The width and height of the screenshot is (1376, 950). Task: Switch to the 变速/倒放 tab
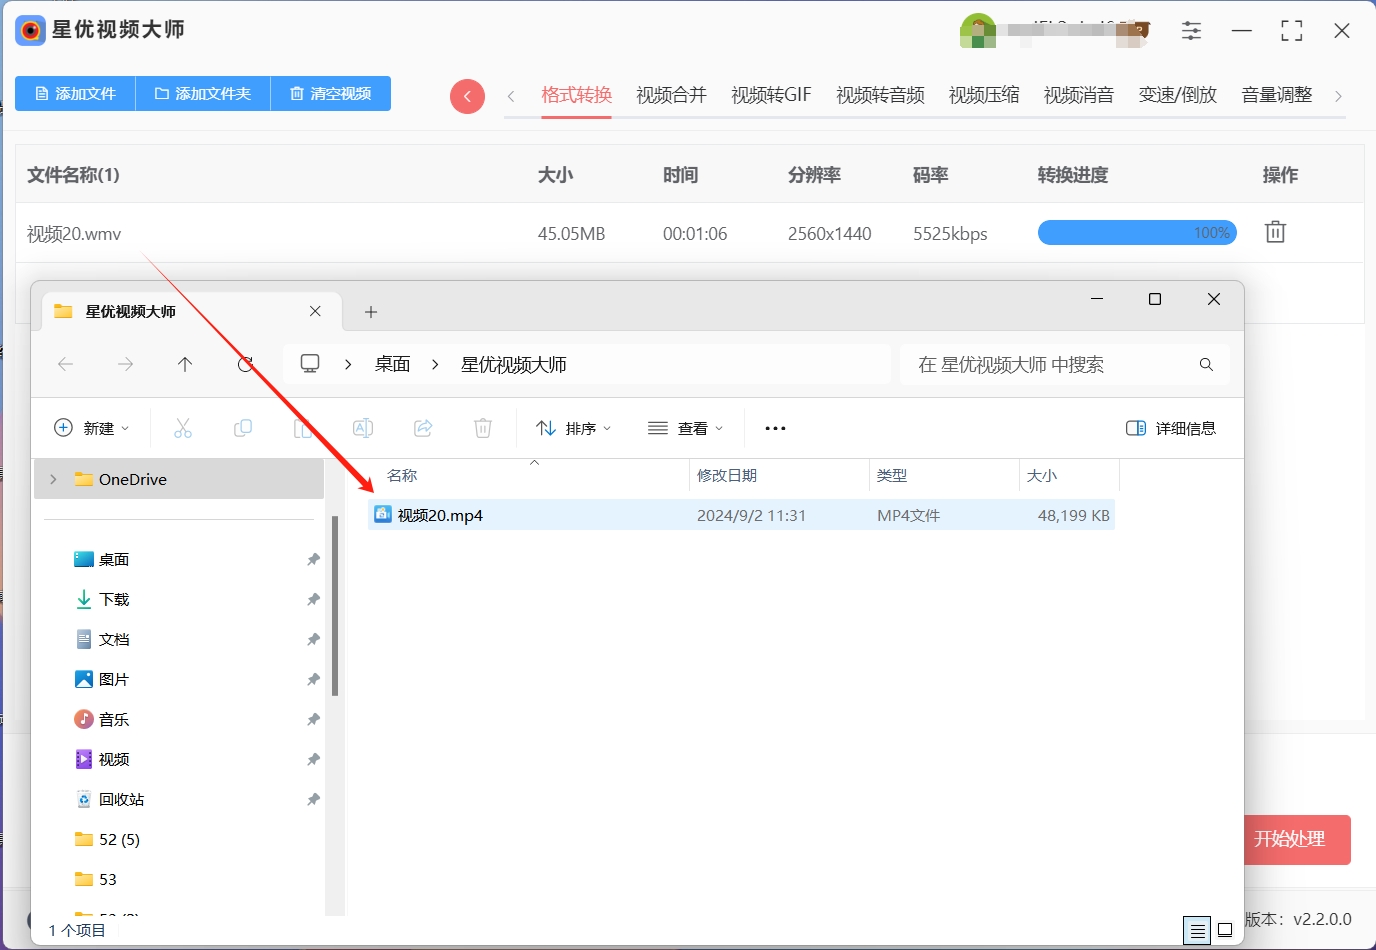pos(1178,95)
